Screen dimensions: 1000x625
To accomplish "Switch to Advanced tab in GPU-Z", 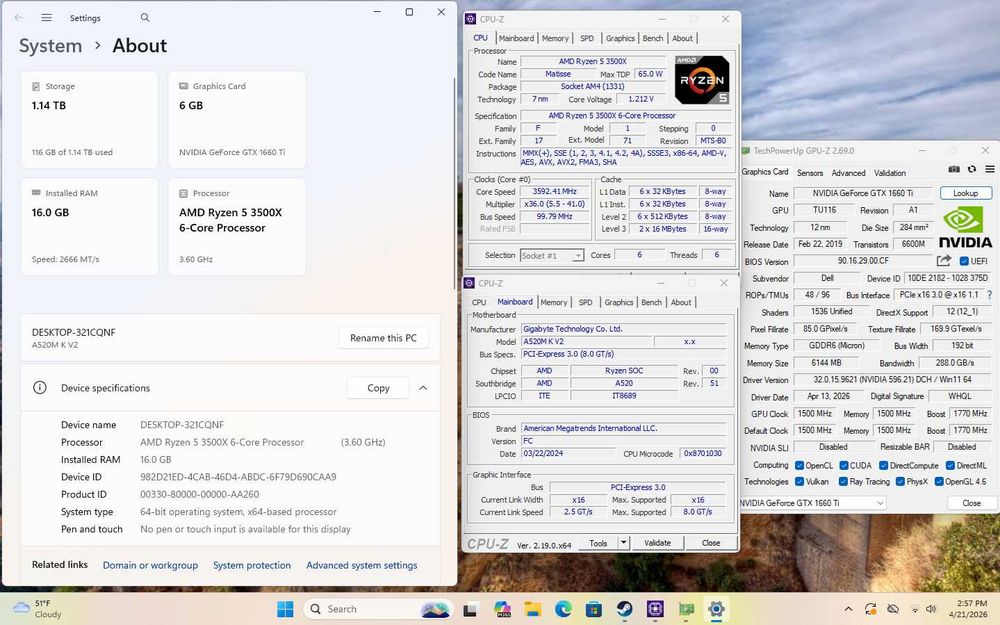I will pyautogui.click(x=848, y=173).
